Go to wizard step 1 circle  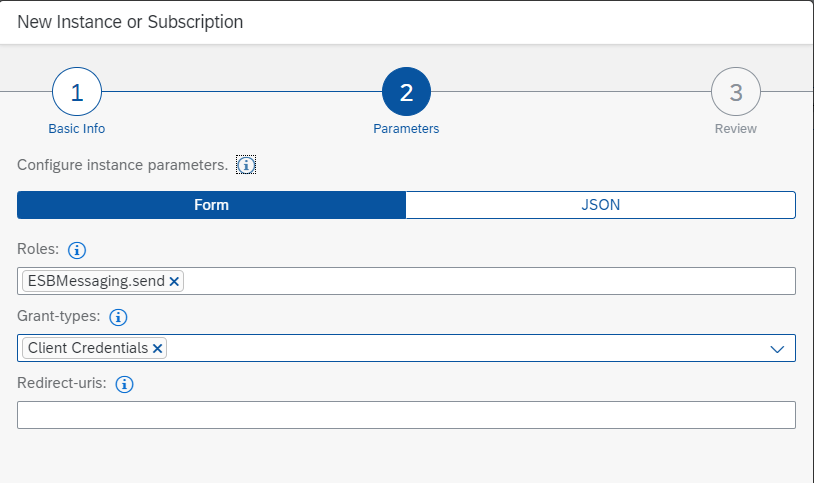[x=76, y=93]
